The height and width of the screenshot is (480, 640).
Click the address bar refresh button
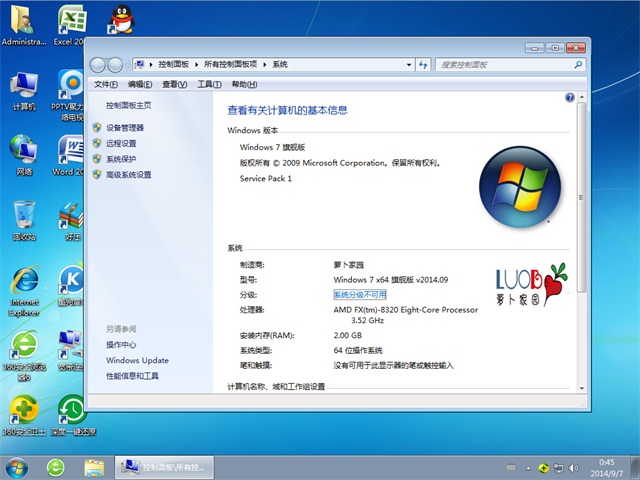[x=423, y=64]
